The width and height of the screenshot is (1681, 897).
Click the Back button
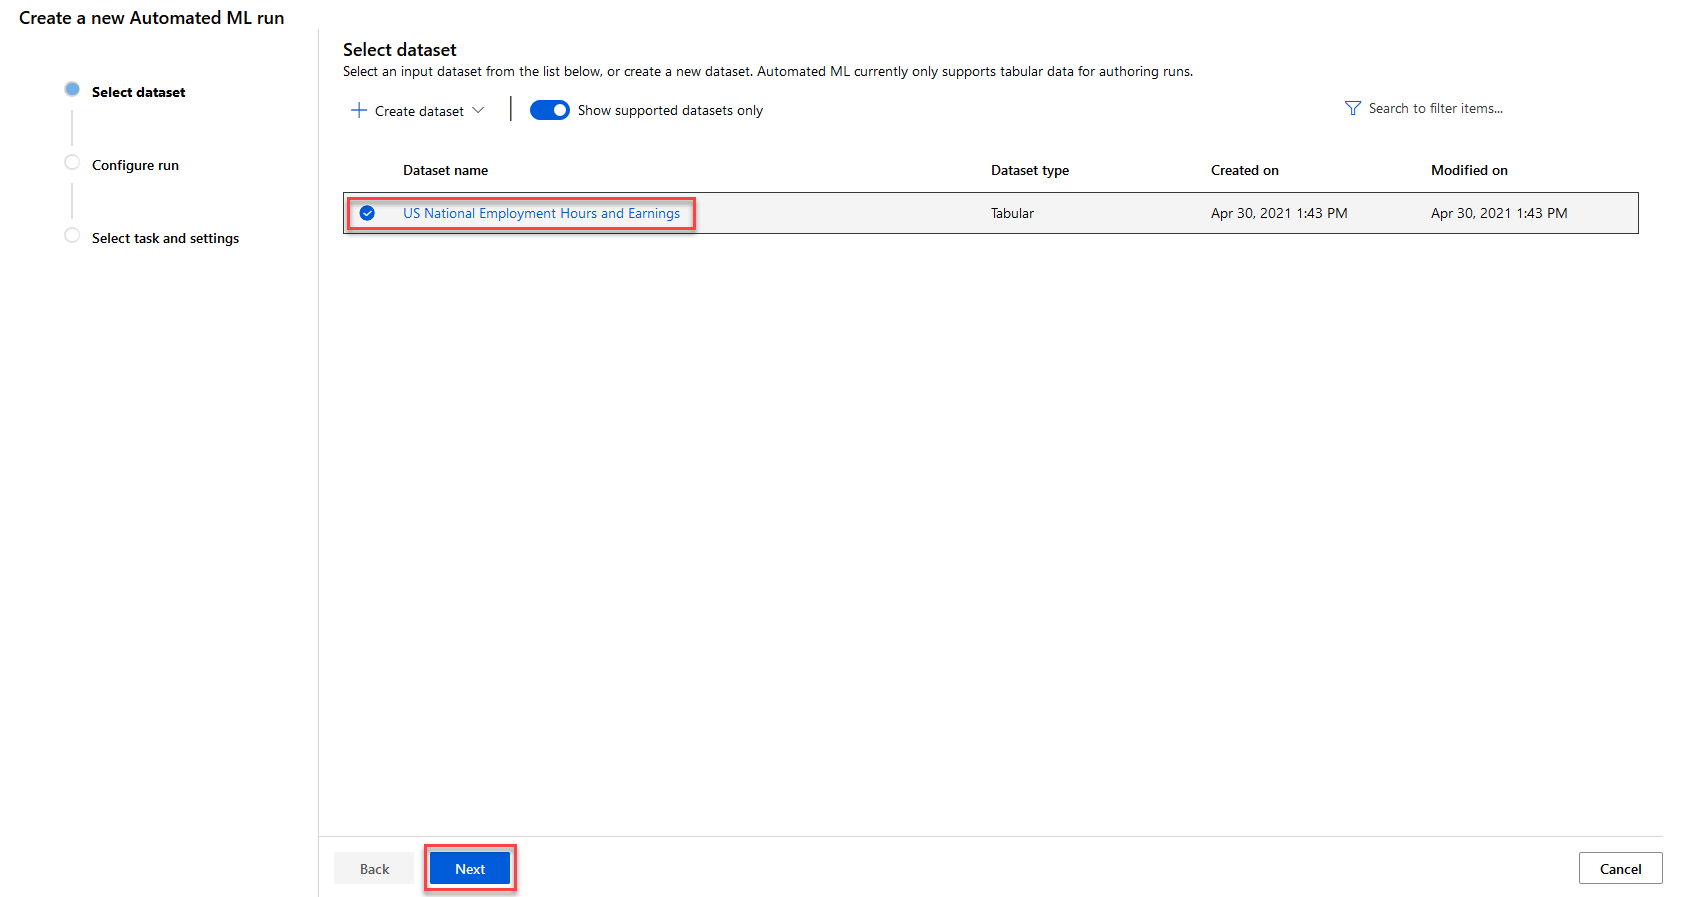tap(374, 869)
